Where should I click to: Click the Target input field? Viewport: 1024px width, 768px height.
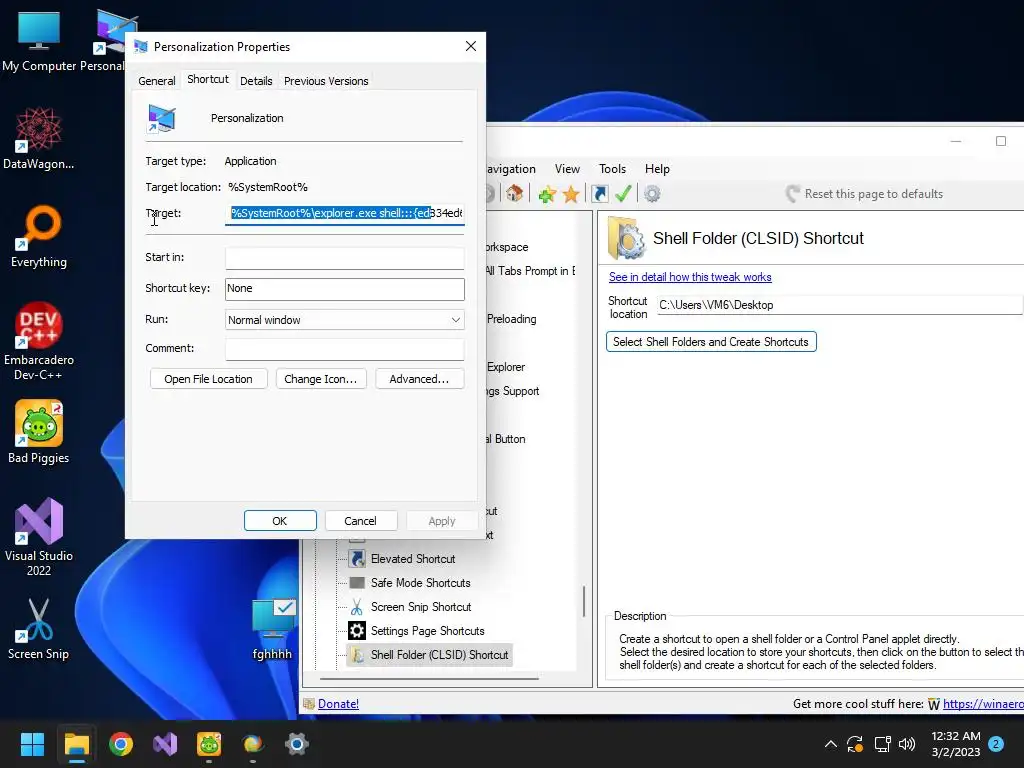[x=345, y=214]
